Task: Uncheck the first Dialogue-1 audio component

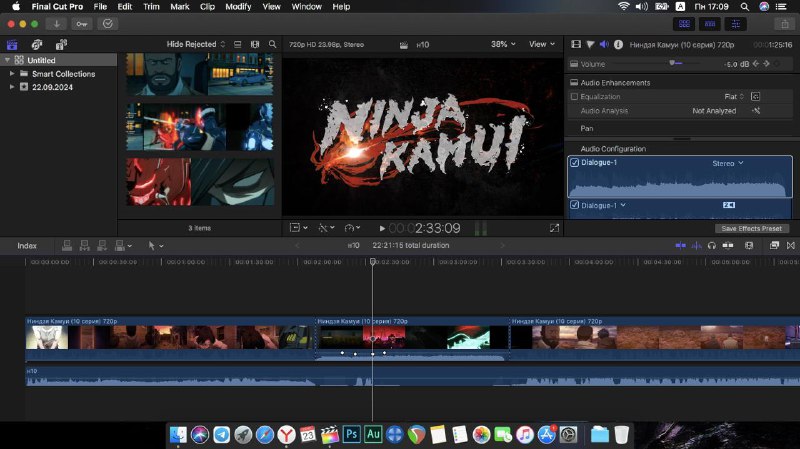Action: tap(574, 162)
